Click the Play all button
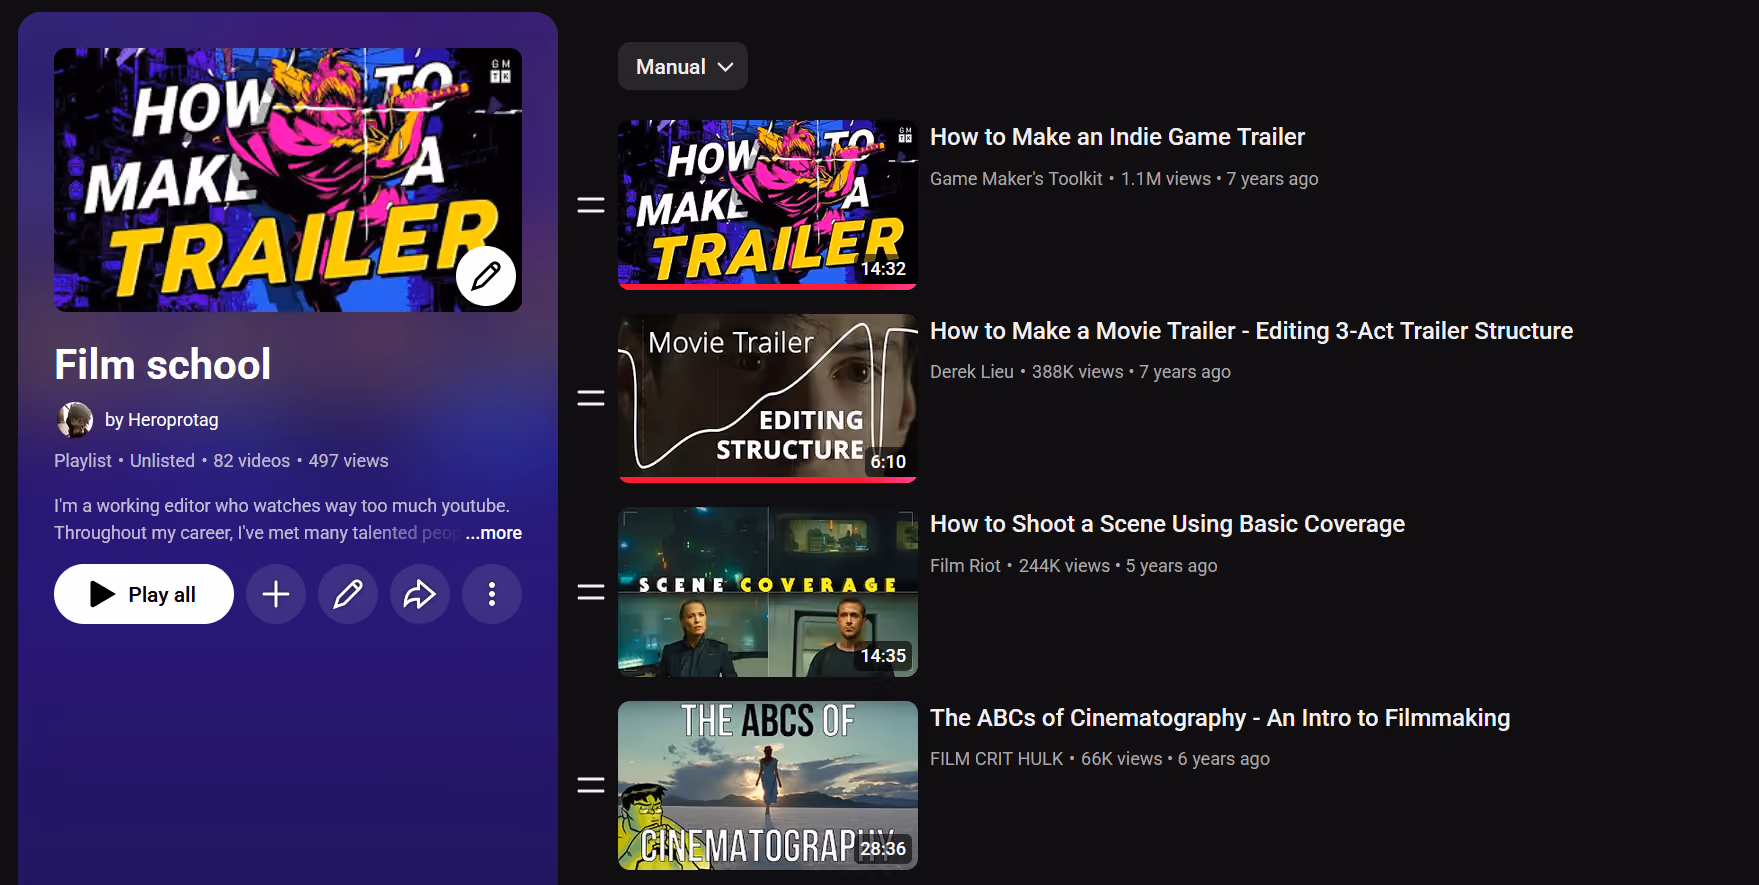 coord(144,594)
